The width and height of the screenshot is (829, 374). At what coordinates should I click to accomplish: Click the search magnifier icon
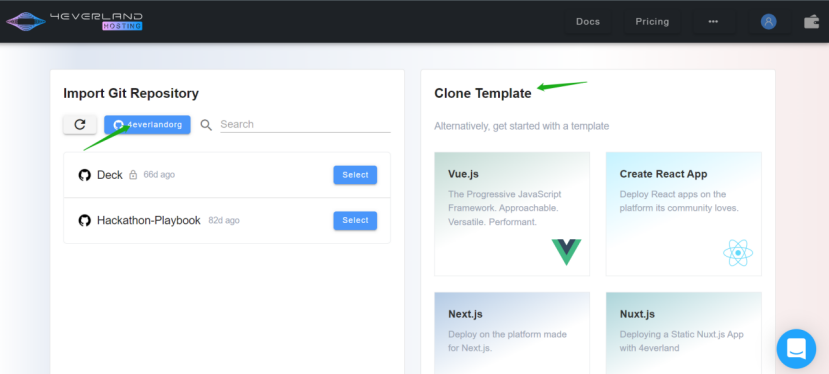(x=206, y=125)
